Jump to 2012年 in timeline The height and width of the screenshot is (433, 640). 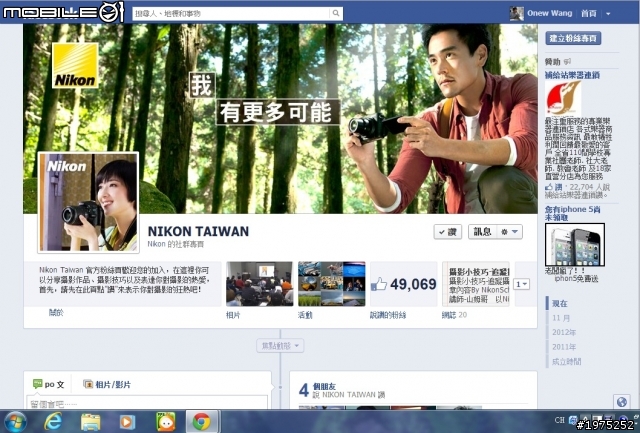click(x=564, y=332)
